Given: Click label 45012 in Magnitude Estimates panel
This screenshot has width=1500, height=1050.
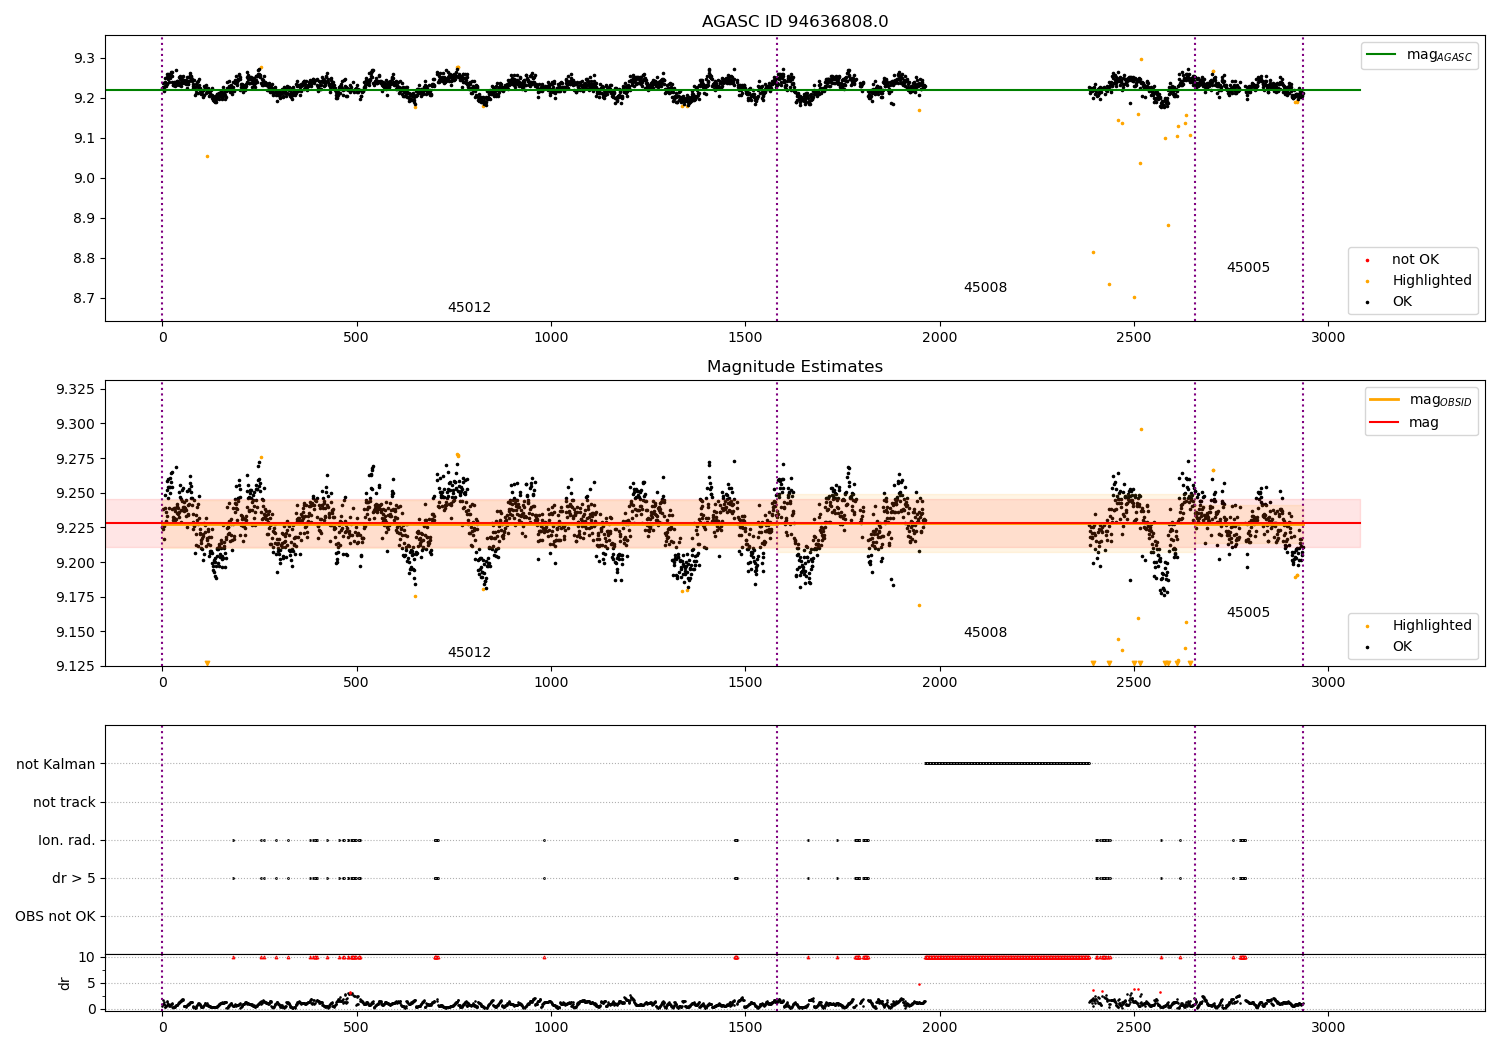Looking at the screenshot, I should point(469,652).
